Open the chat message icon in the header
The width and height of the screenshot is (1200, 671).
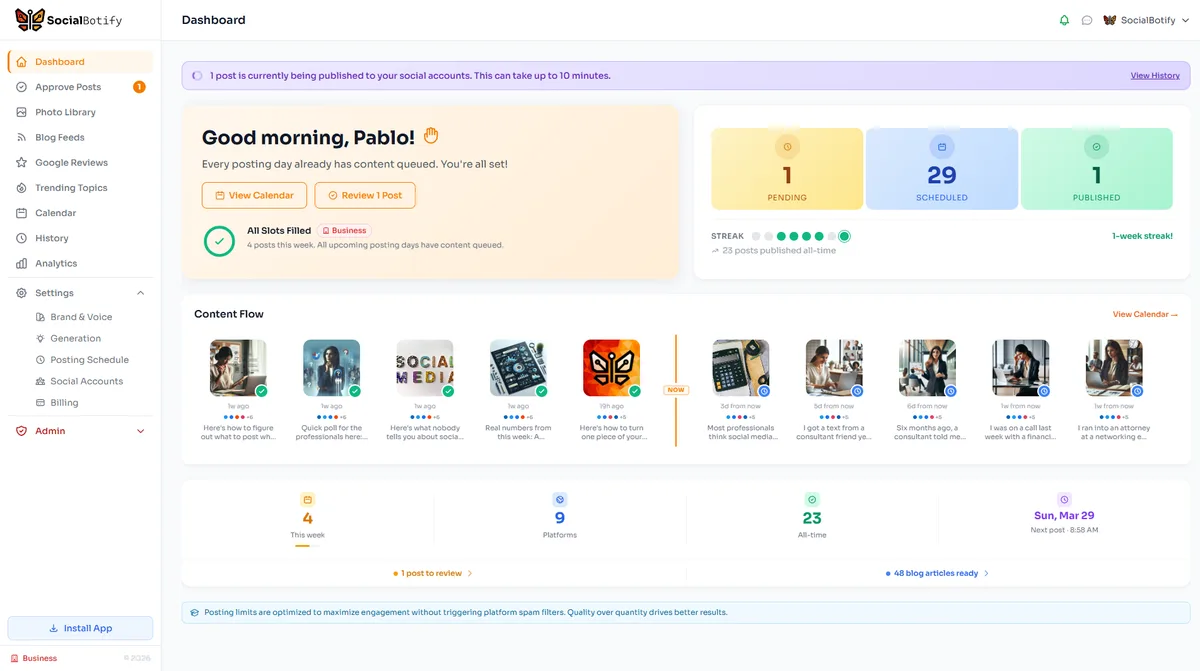(1086, 19)
